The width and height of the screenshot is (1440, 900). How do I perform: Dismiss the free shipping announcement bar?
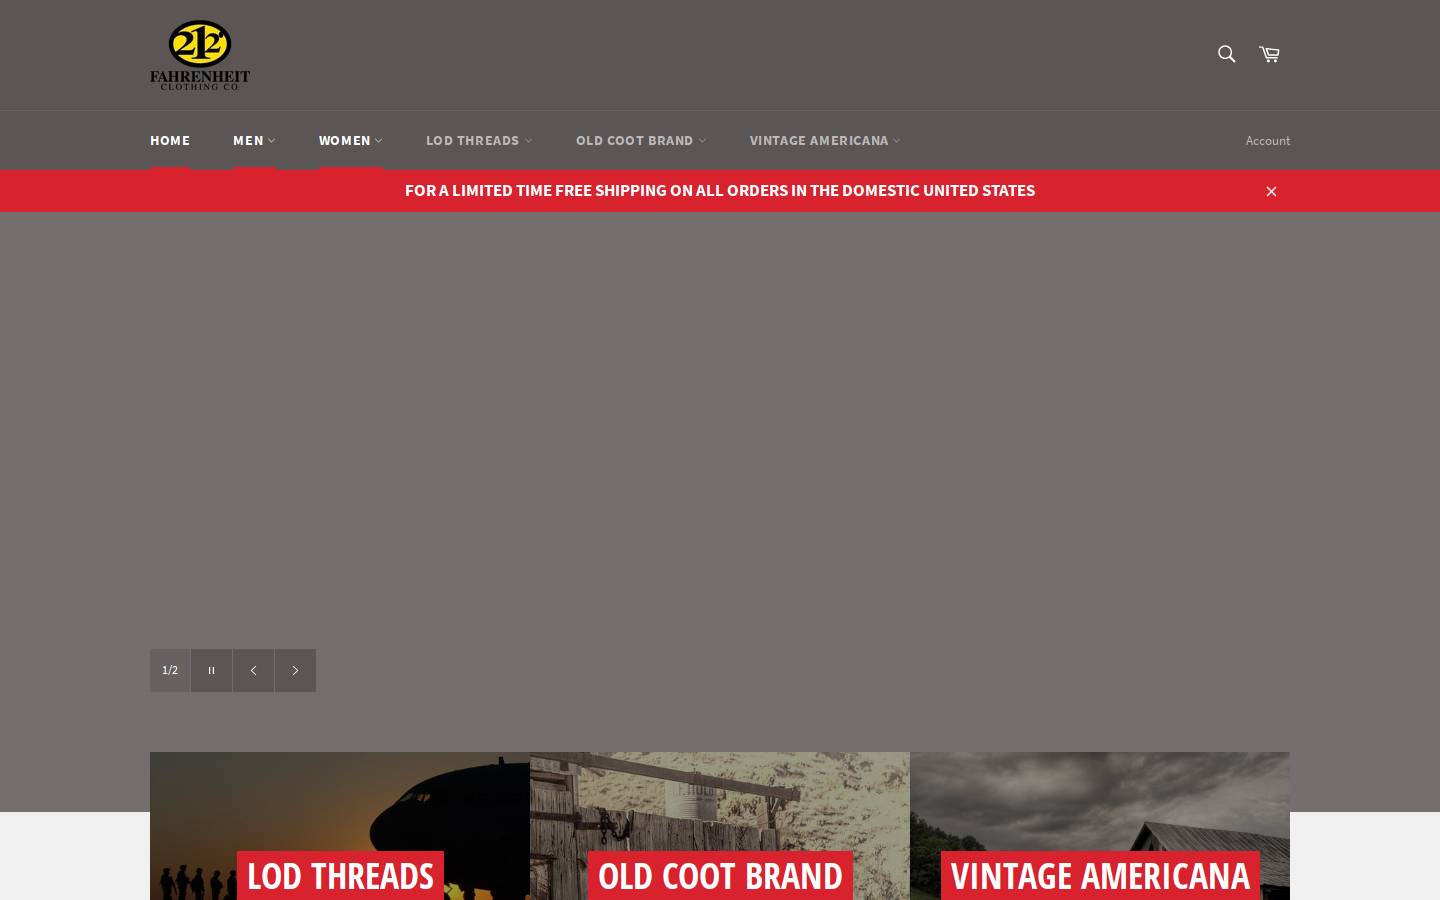[x=1271, y=191]
